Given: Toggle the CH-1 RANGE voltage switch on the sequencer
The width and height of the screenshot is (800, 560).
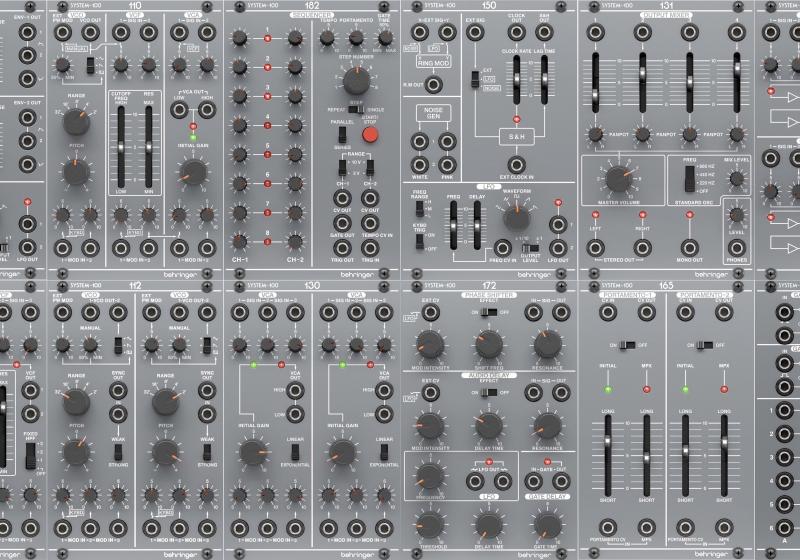Looking at the screenshot, I should click(342, 167).
